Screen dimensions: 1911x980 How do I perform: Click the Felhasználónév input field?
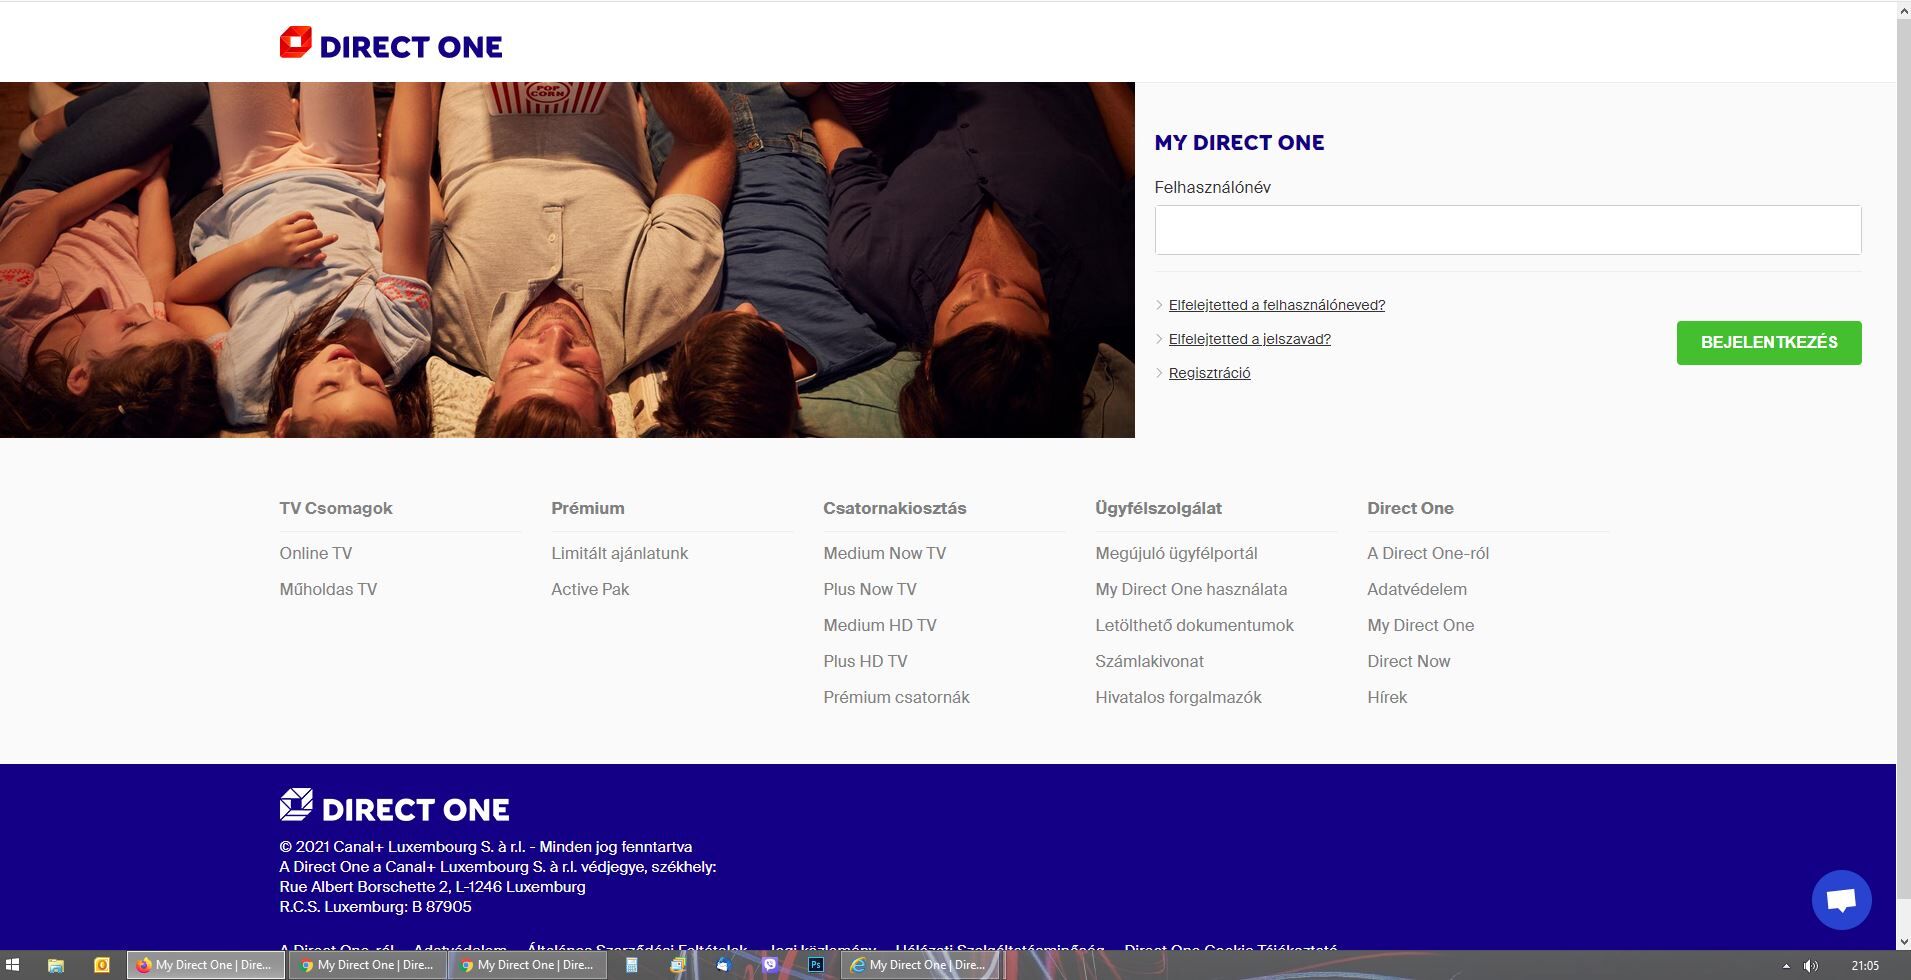(1508, 230)
